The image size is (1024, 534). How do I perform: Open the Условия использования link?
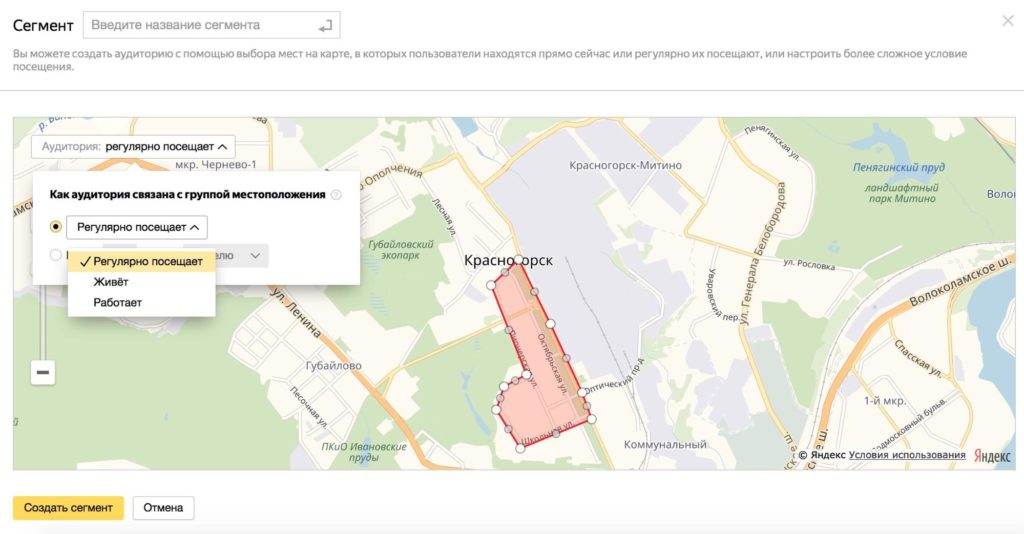(x=907, y=456)
